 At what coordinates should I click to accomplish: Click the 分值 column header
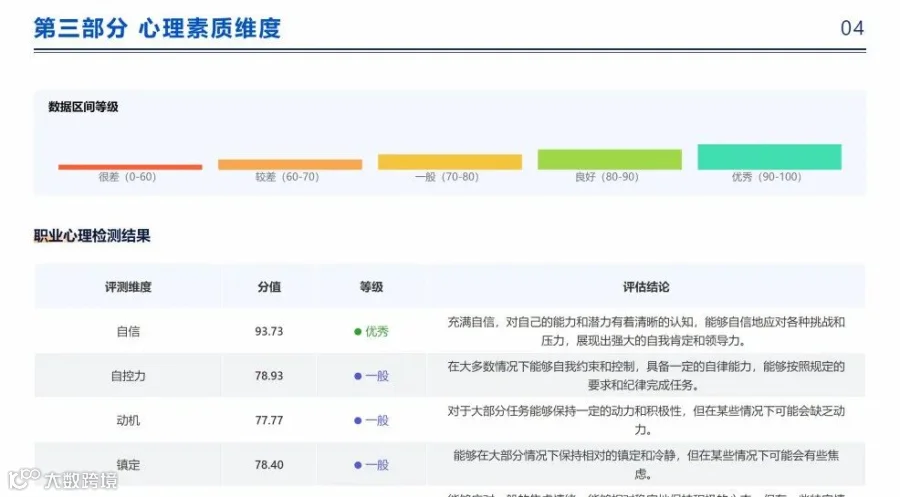click(x=269, y=287)
